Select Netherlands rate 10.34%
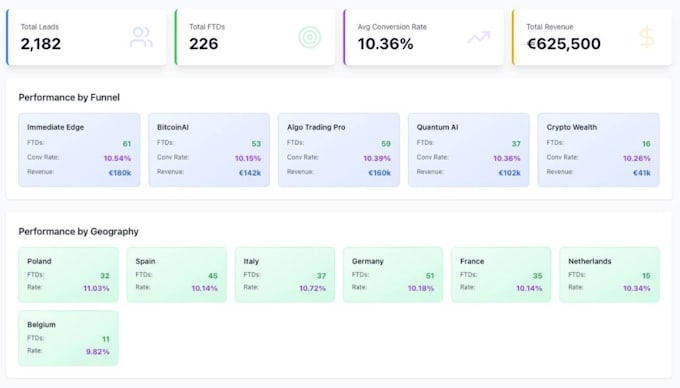 637,288
